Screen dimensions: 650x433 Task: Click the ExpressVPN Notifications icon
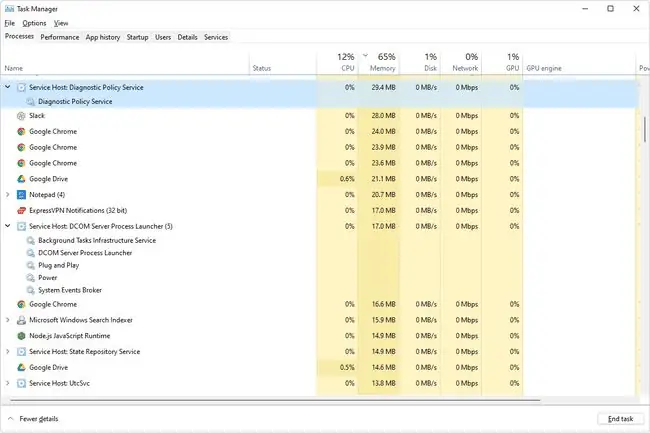(x=21, y=210)
